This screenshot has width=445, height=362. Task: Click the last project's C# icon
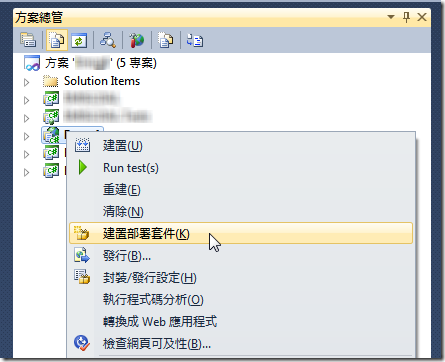tap(51, 171)
